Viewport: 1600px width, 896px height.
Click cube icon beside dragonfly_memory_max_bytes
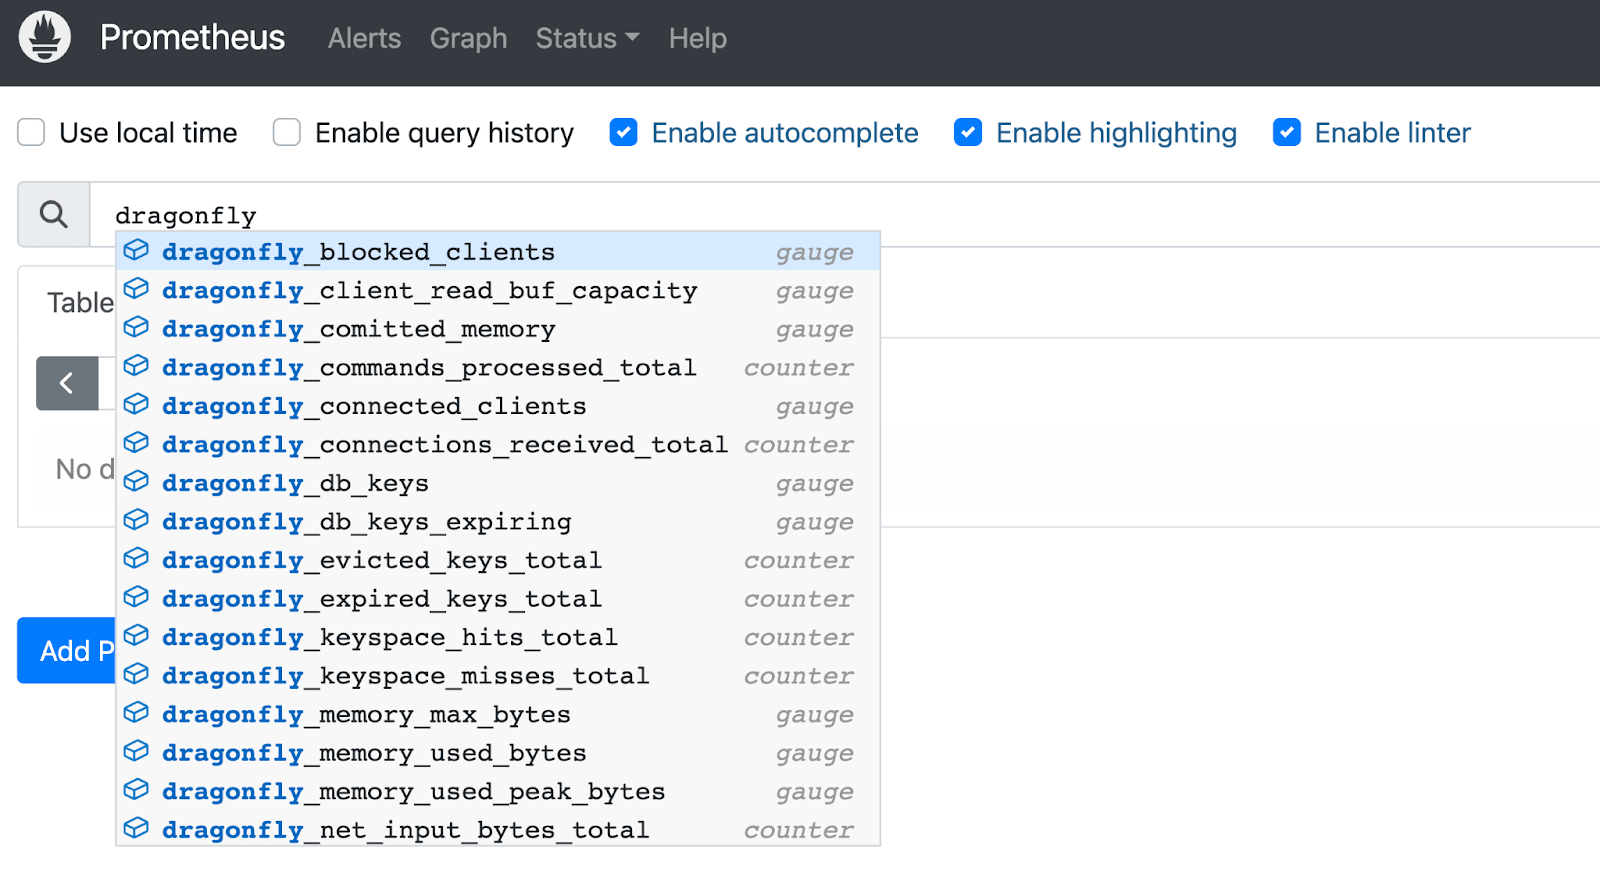[136, 713]
